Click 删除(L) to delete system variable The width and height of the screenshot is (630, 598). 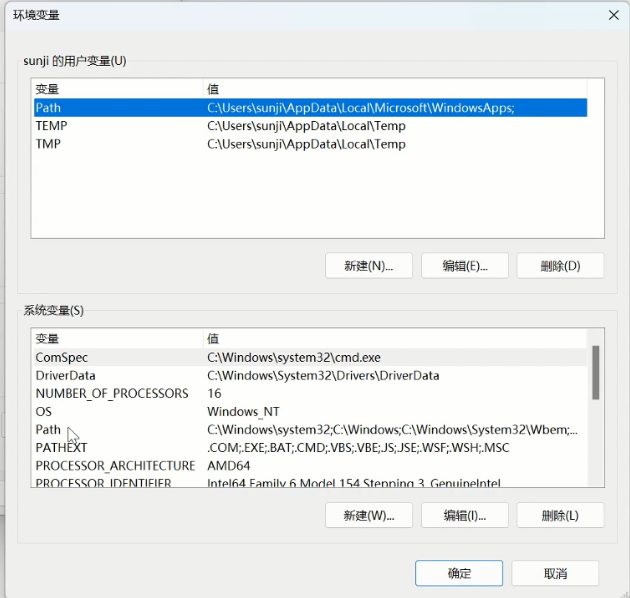(x=560, y=515)
